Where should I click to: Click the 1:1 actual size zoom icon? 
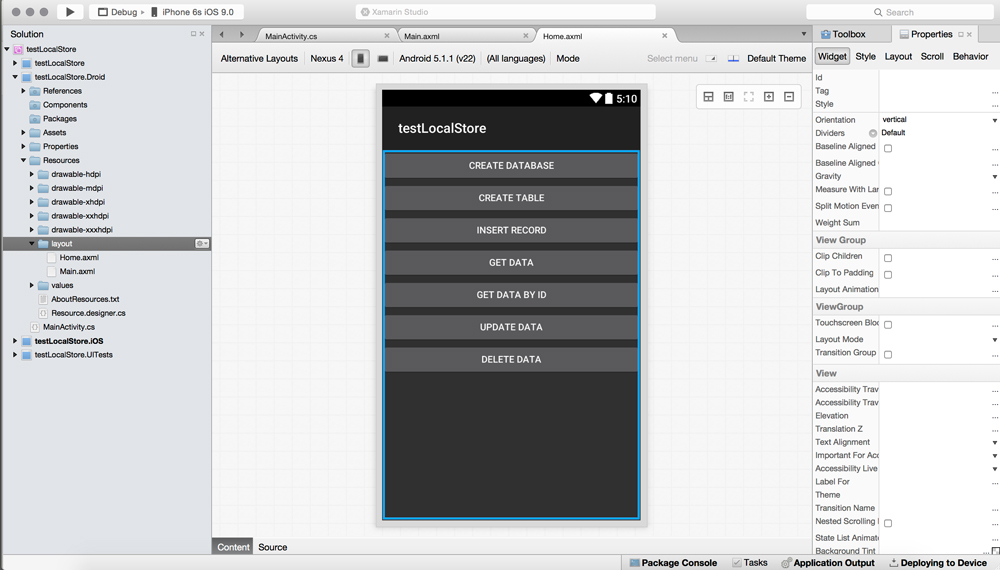coord(728,97)
